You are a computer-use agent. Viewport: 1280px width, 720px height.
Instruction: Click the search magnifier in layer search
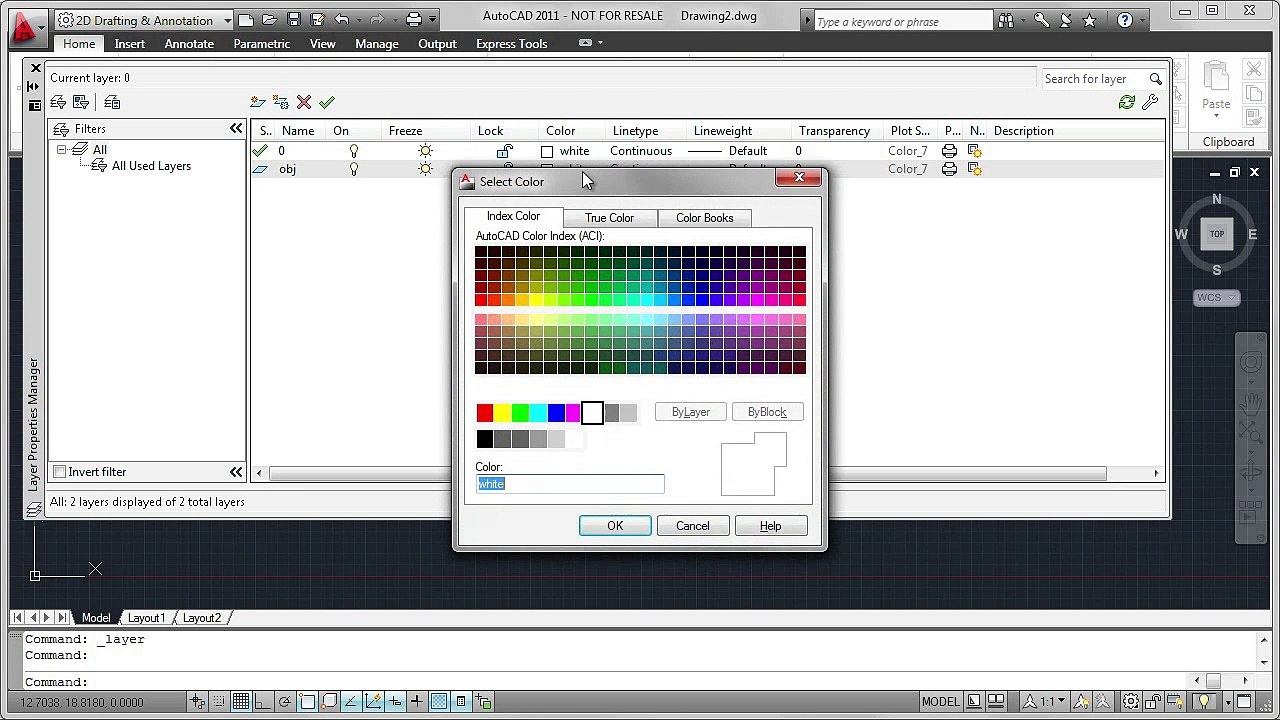click(1155, 79)
